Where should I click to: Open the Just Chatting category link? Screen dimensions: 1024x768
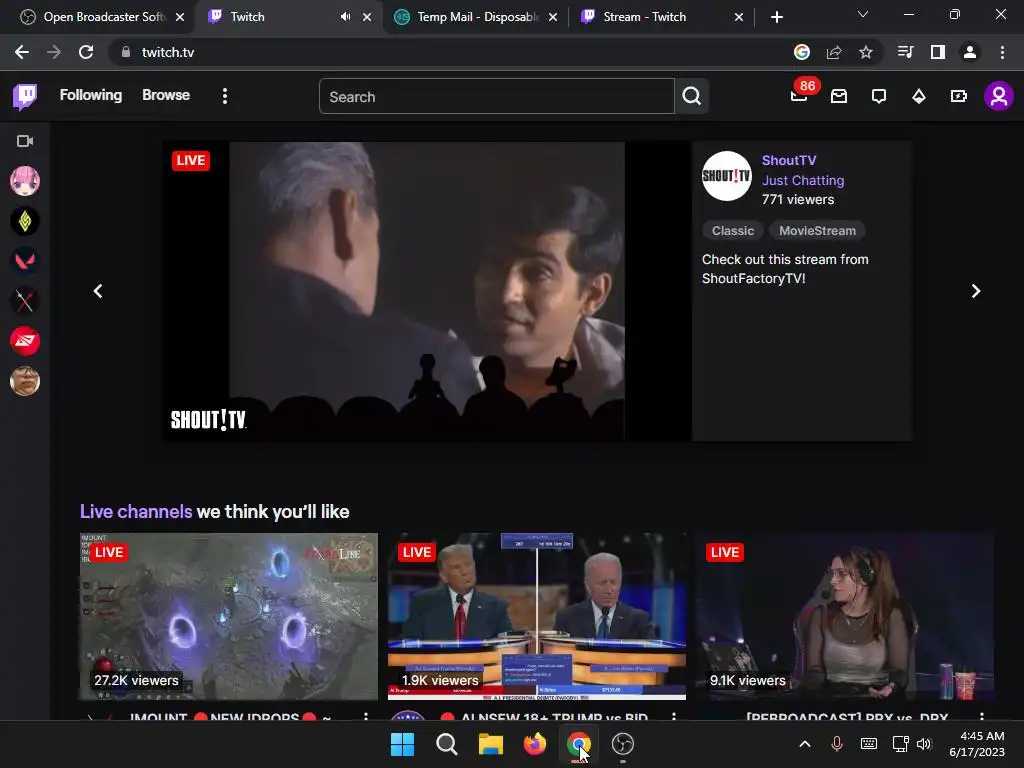click(x=803, y=180)
